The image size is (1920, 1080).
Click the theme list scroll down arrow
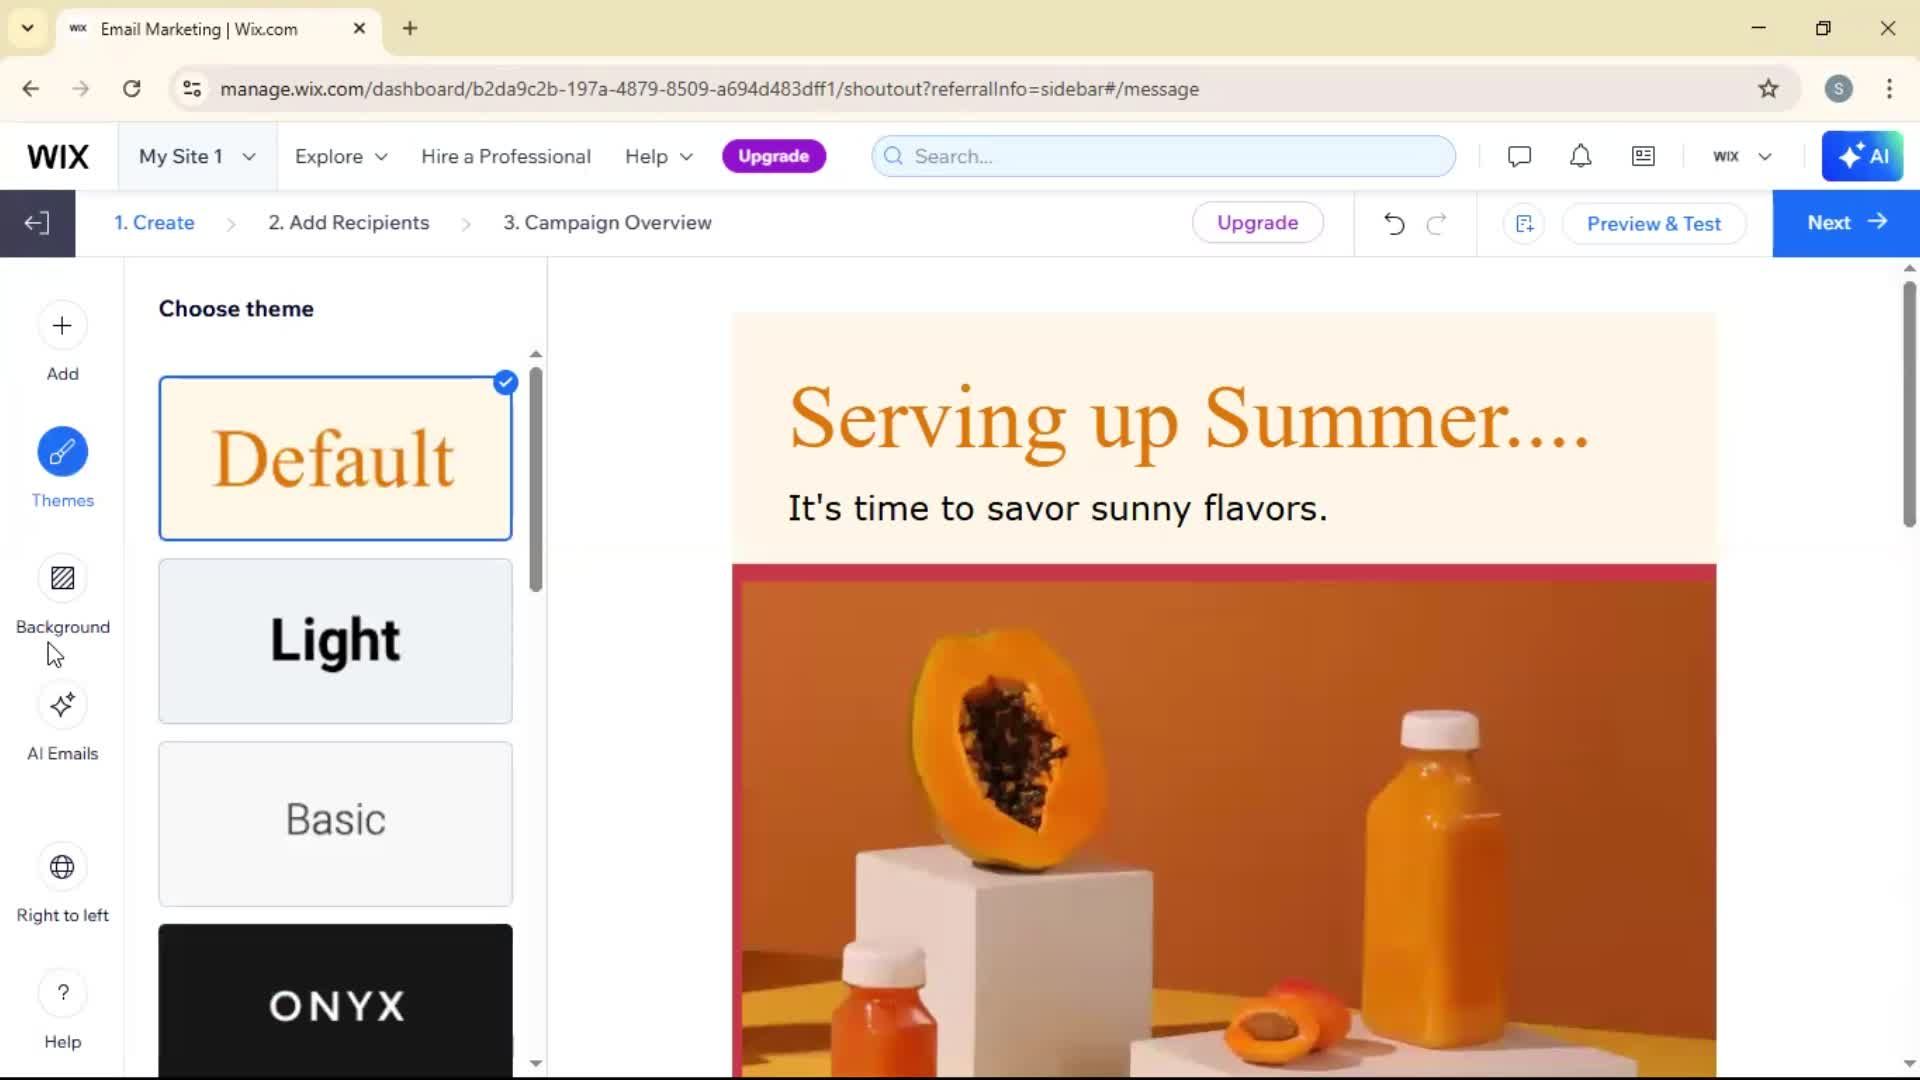click(x=536, y=1063)
